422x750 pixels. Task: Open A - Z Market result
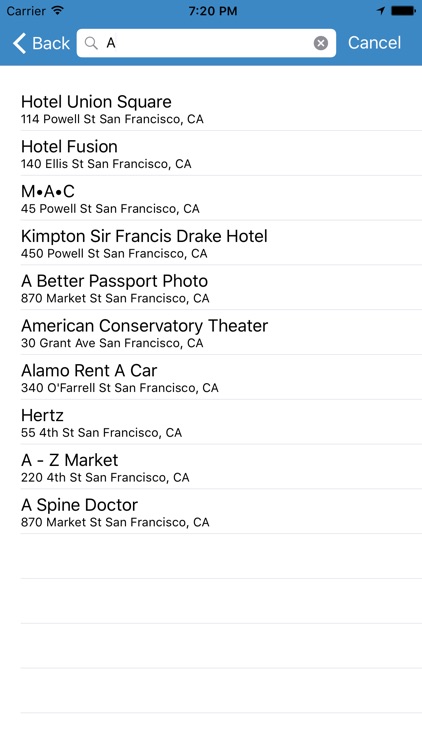[221, 467]
